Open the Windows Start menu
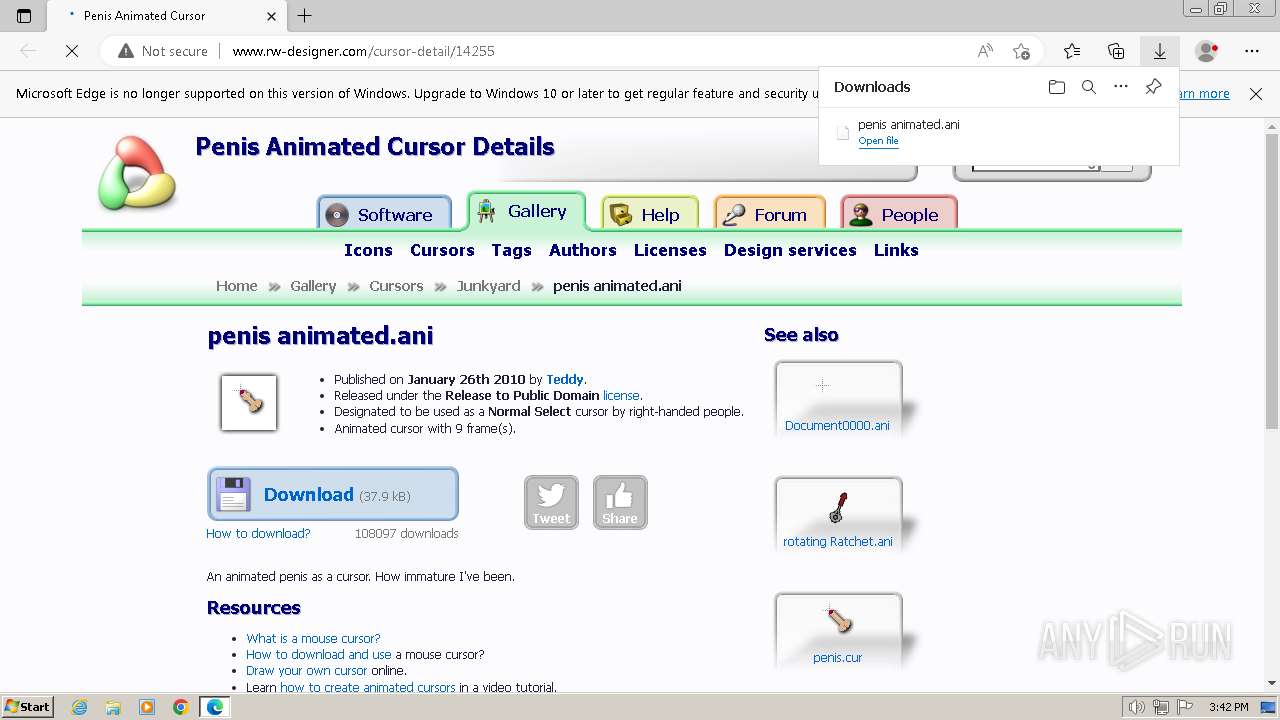Image resolution: width=1280 pixels, height=720 pixels. click(27, 707)
